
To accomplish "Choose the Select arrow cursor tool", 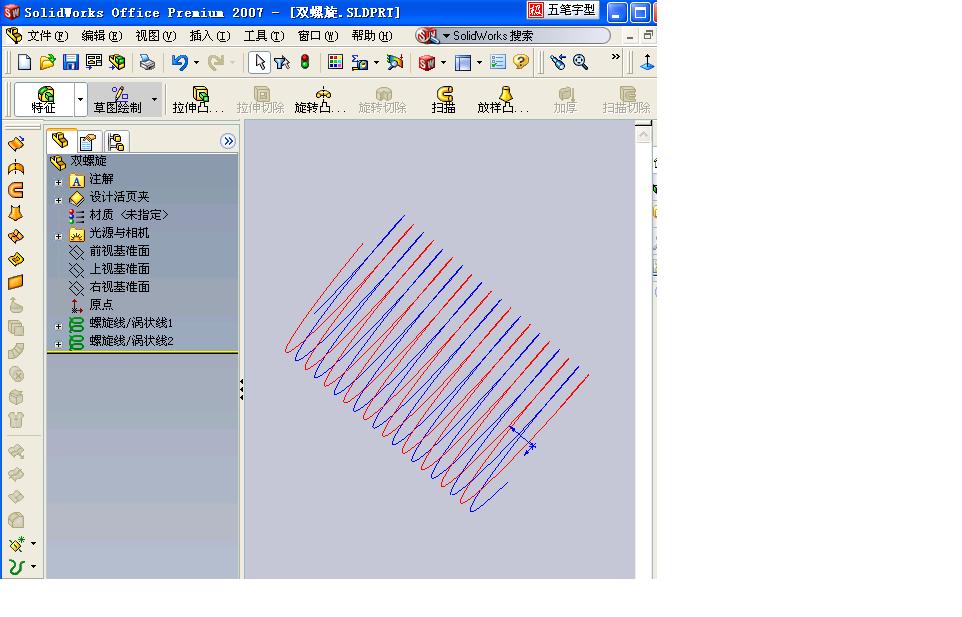I will (x=260, y=62).
